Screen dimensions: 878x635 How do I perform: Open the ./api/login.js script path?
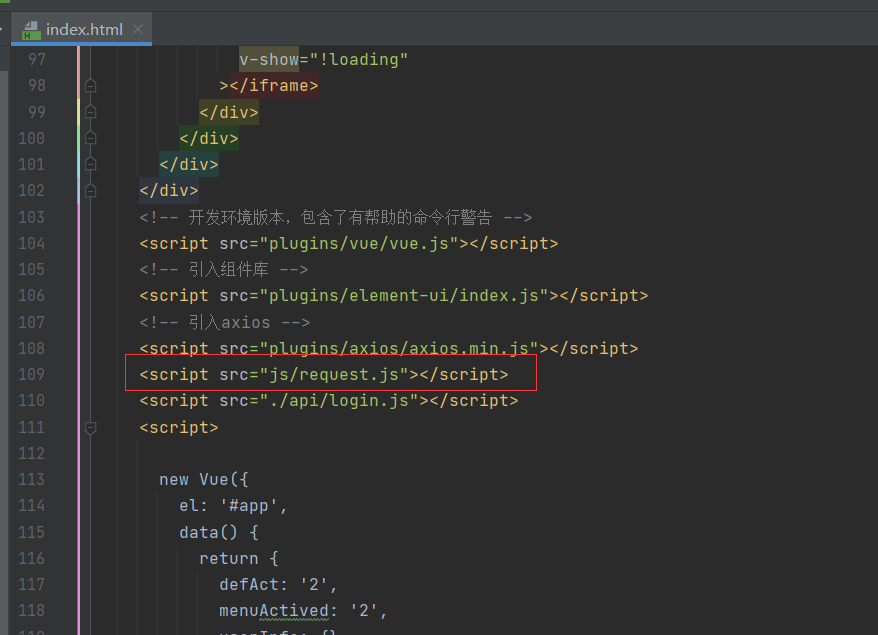pos(339,400)
